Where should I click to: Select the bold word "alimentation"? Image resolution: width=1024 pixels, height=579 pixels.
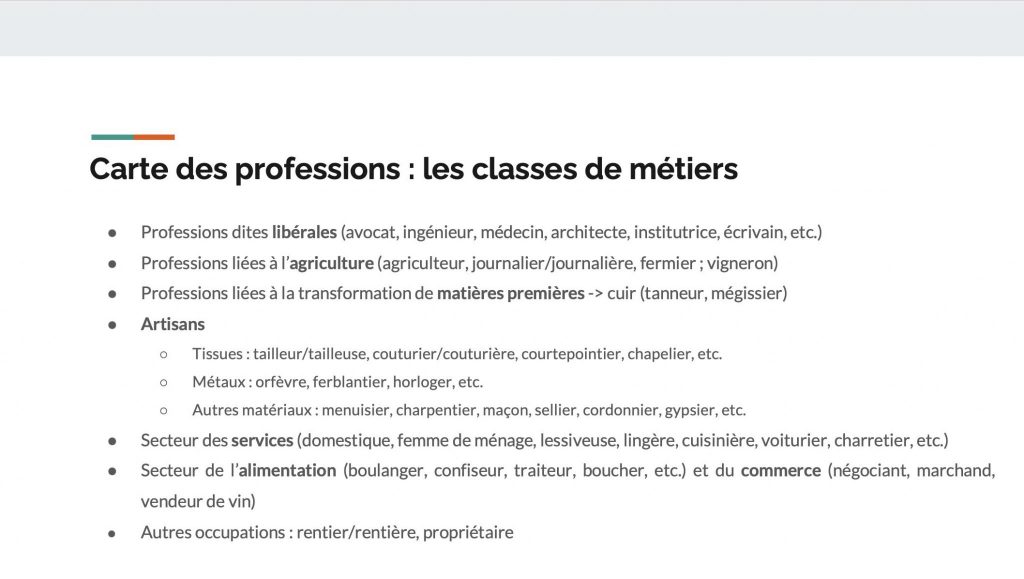[x=287, y=470]
